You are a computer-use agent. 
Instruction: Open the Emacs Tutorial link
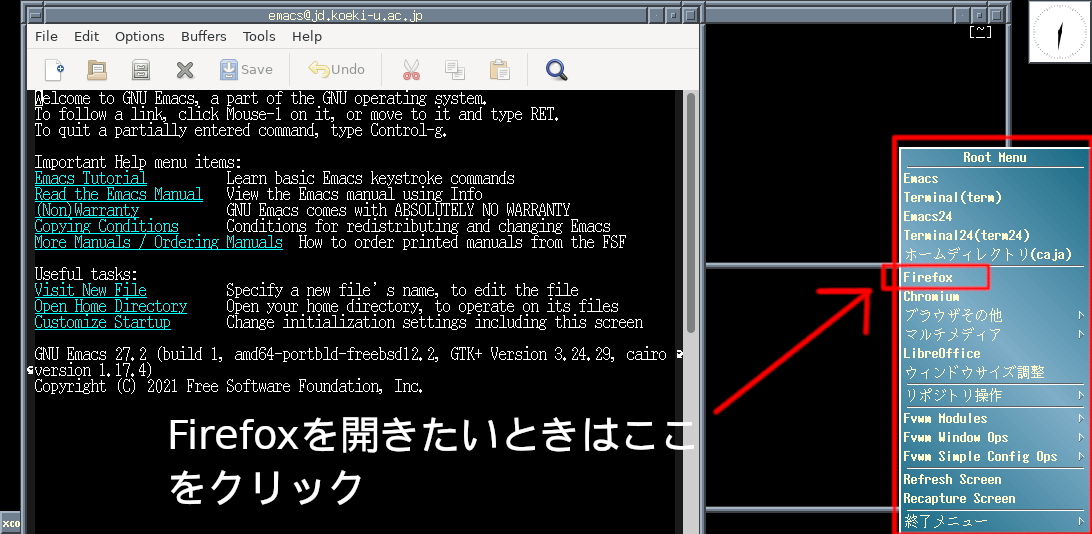click(90, 179)
